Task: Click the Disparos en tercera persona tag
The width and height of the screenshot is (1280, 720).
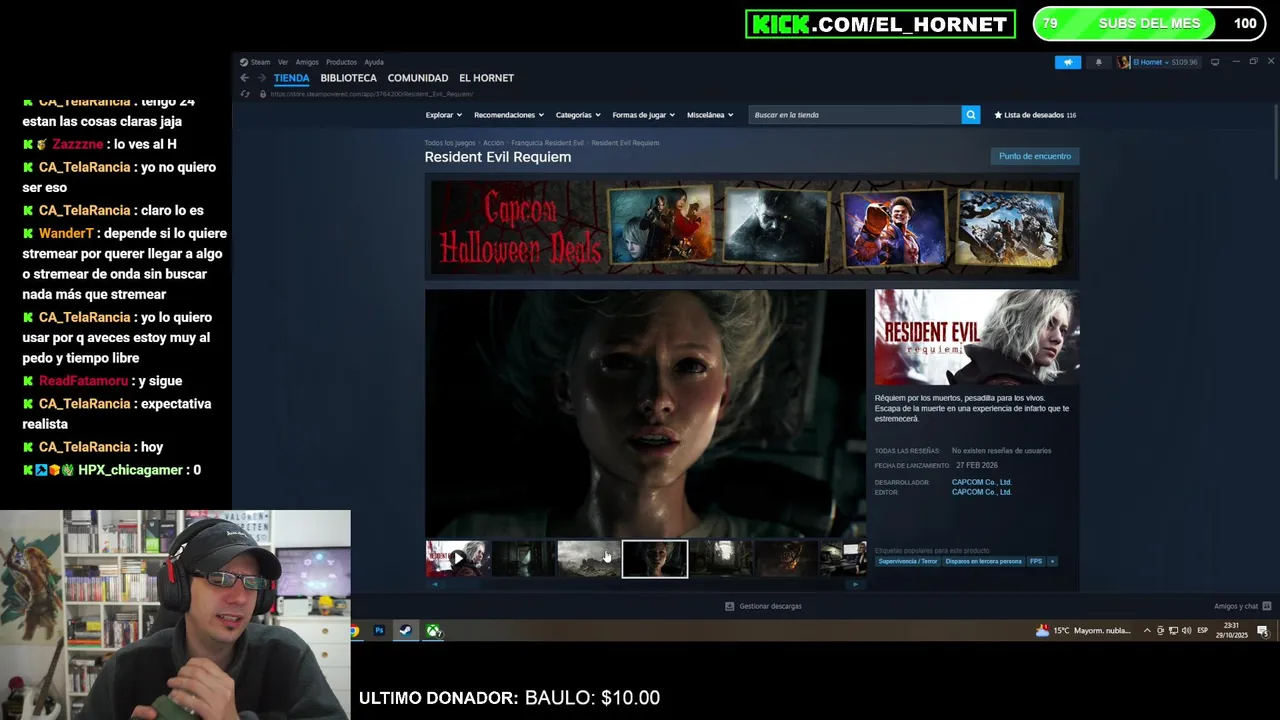Action: [x=983, y=561]
